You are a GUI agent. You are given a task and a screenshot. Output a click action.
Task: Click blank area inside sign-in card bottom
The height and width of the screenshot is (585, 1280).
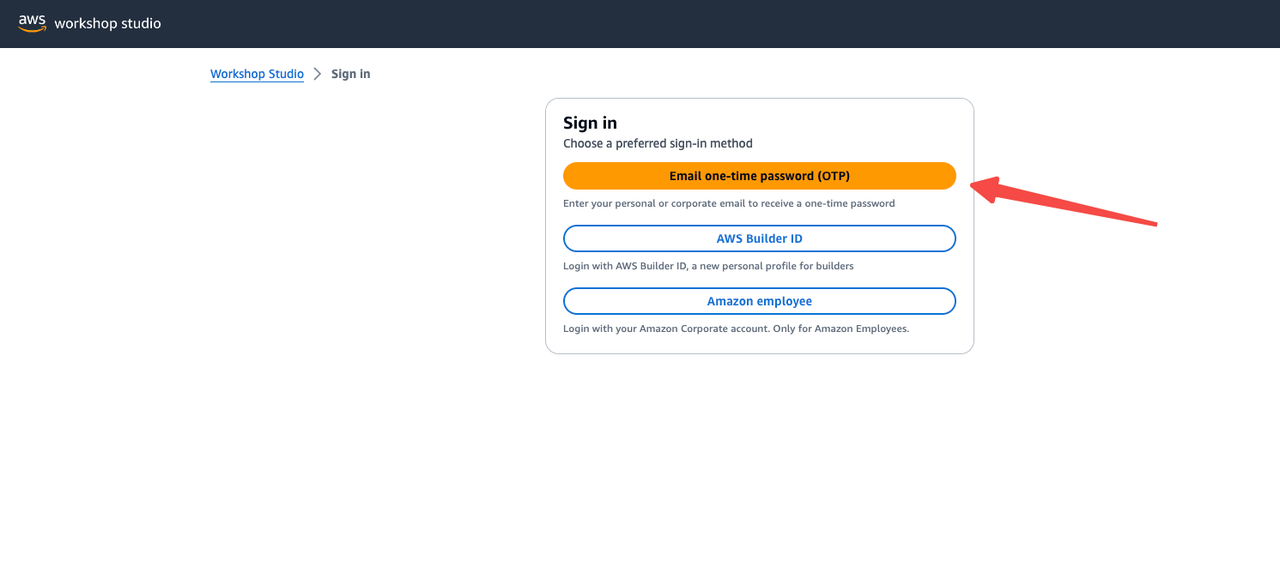[759, 345]
